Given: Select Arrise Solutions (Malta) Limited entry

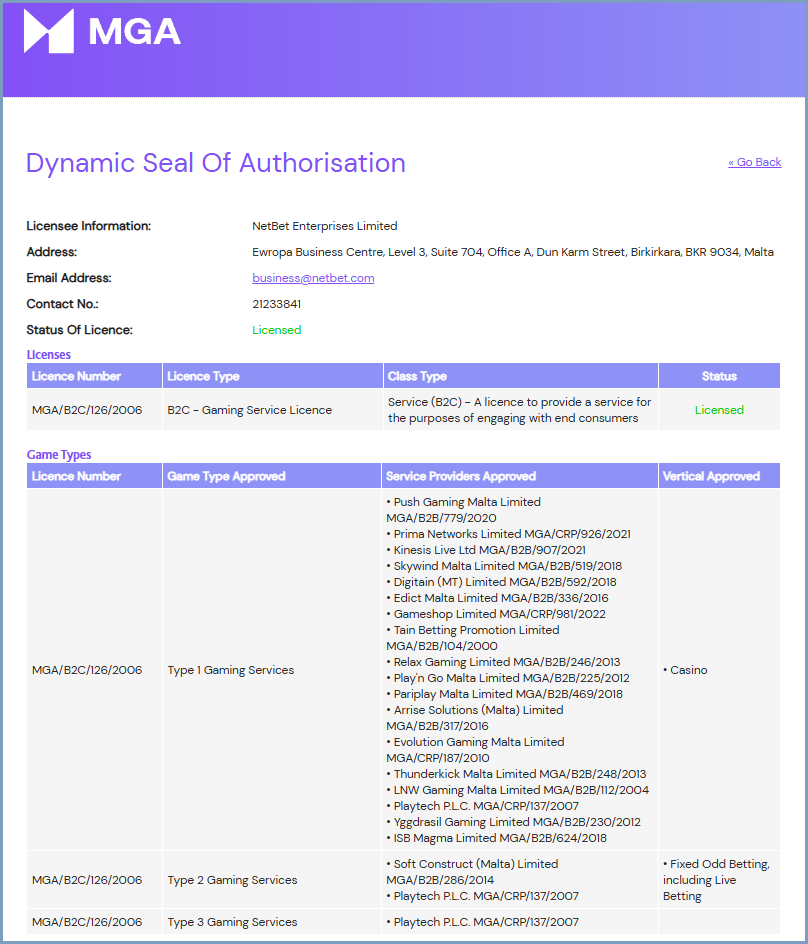Looking at the screenshot, I should [x=475, y=718].
